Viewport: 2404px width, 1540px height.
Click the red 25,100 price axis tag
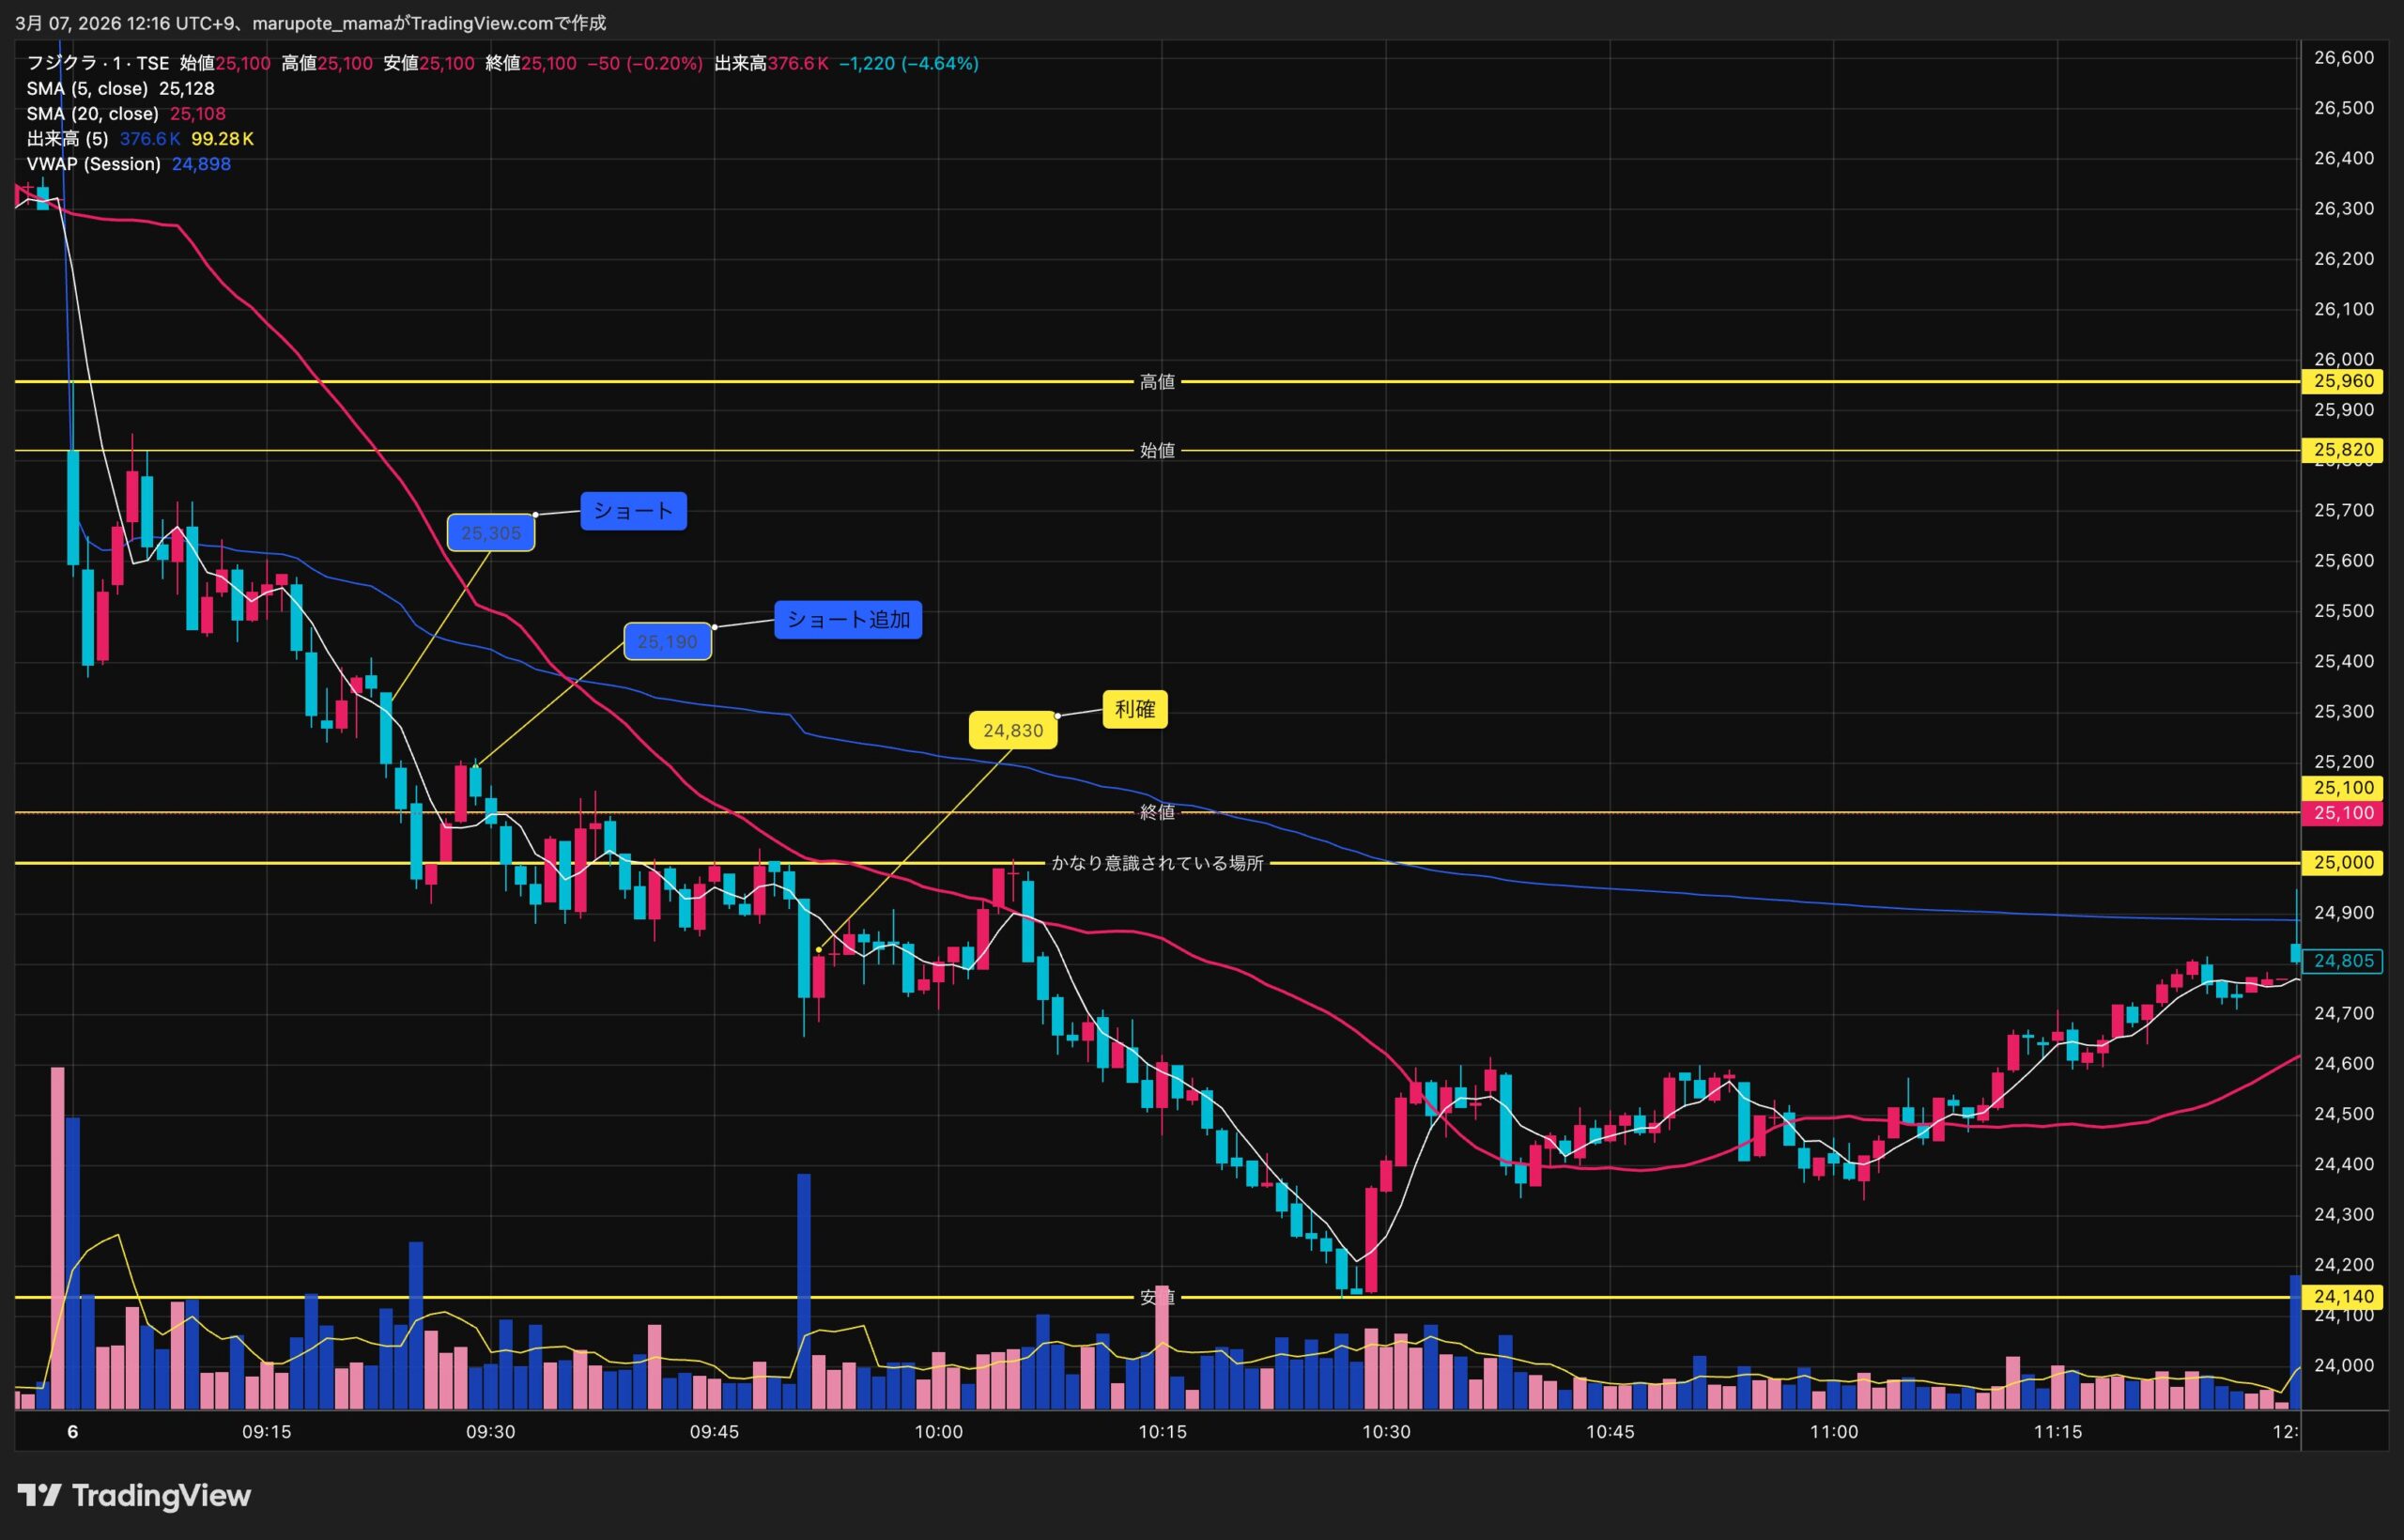[x=2342, y=813]
